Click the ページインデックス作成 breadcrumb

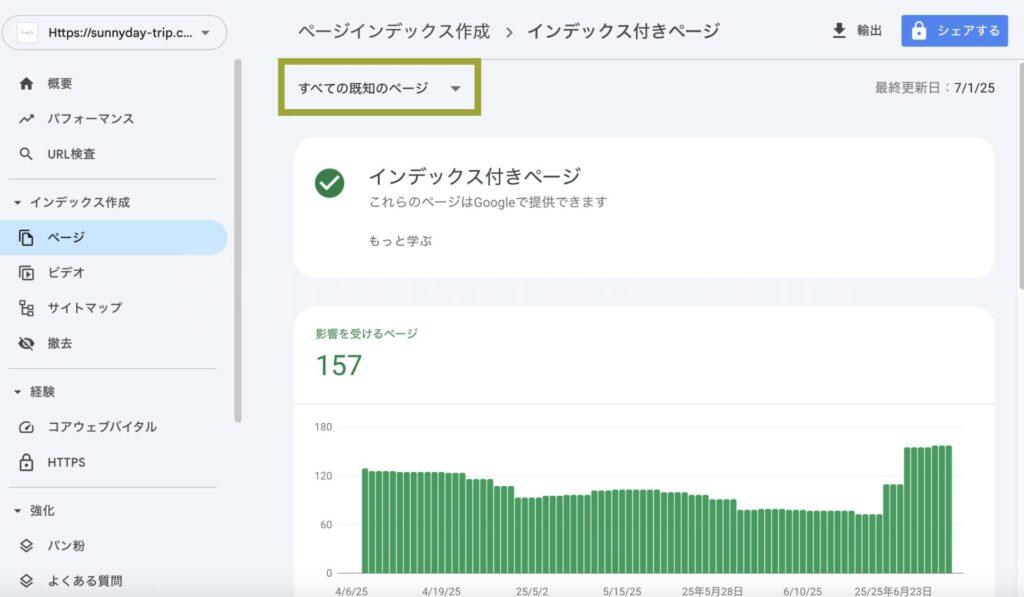point(394,31)
